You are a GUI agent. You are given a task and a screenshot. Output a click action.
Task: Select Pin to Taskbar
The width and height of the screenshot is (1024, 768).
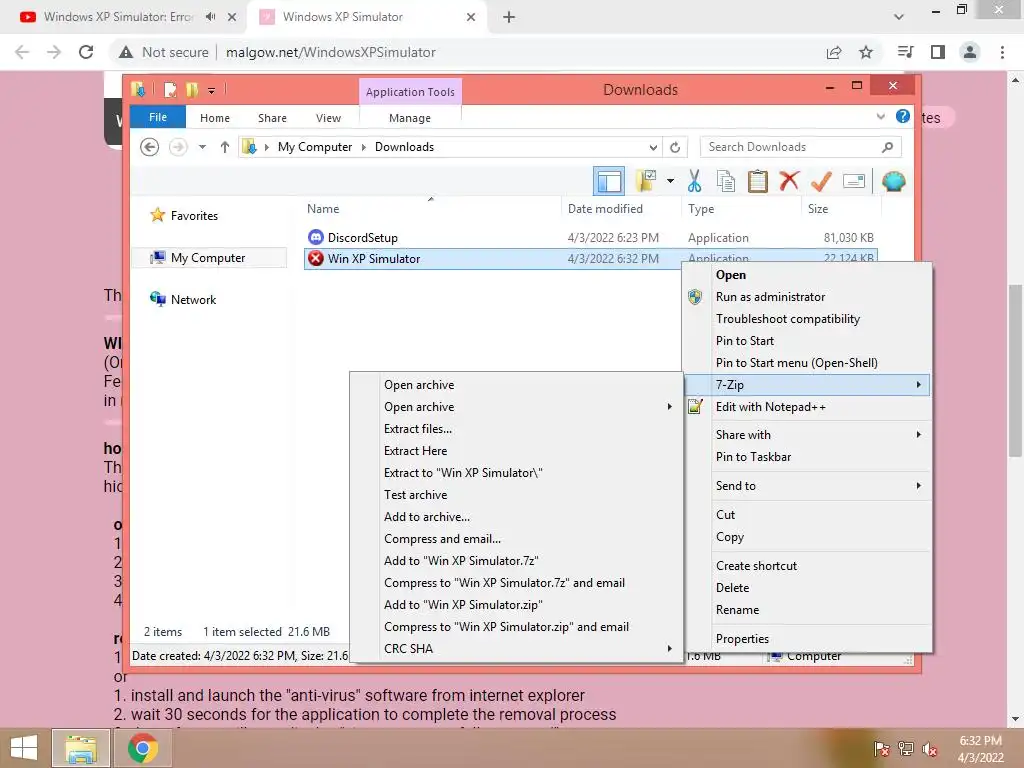click(753, 457)
